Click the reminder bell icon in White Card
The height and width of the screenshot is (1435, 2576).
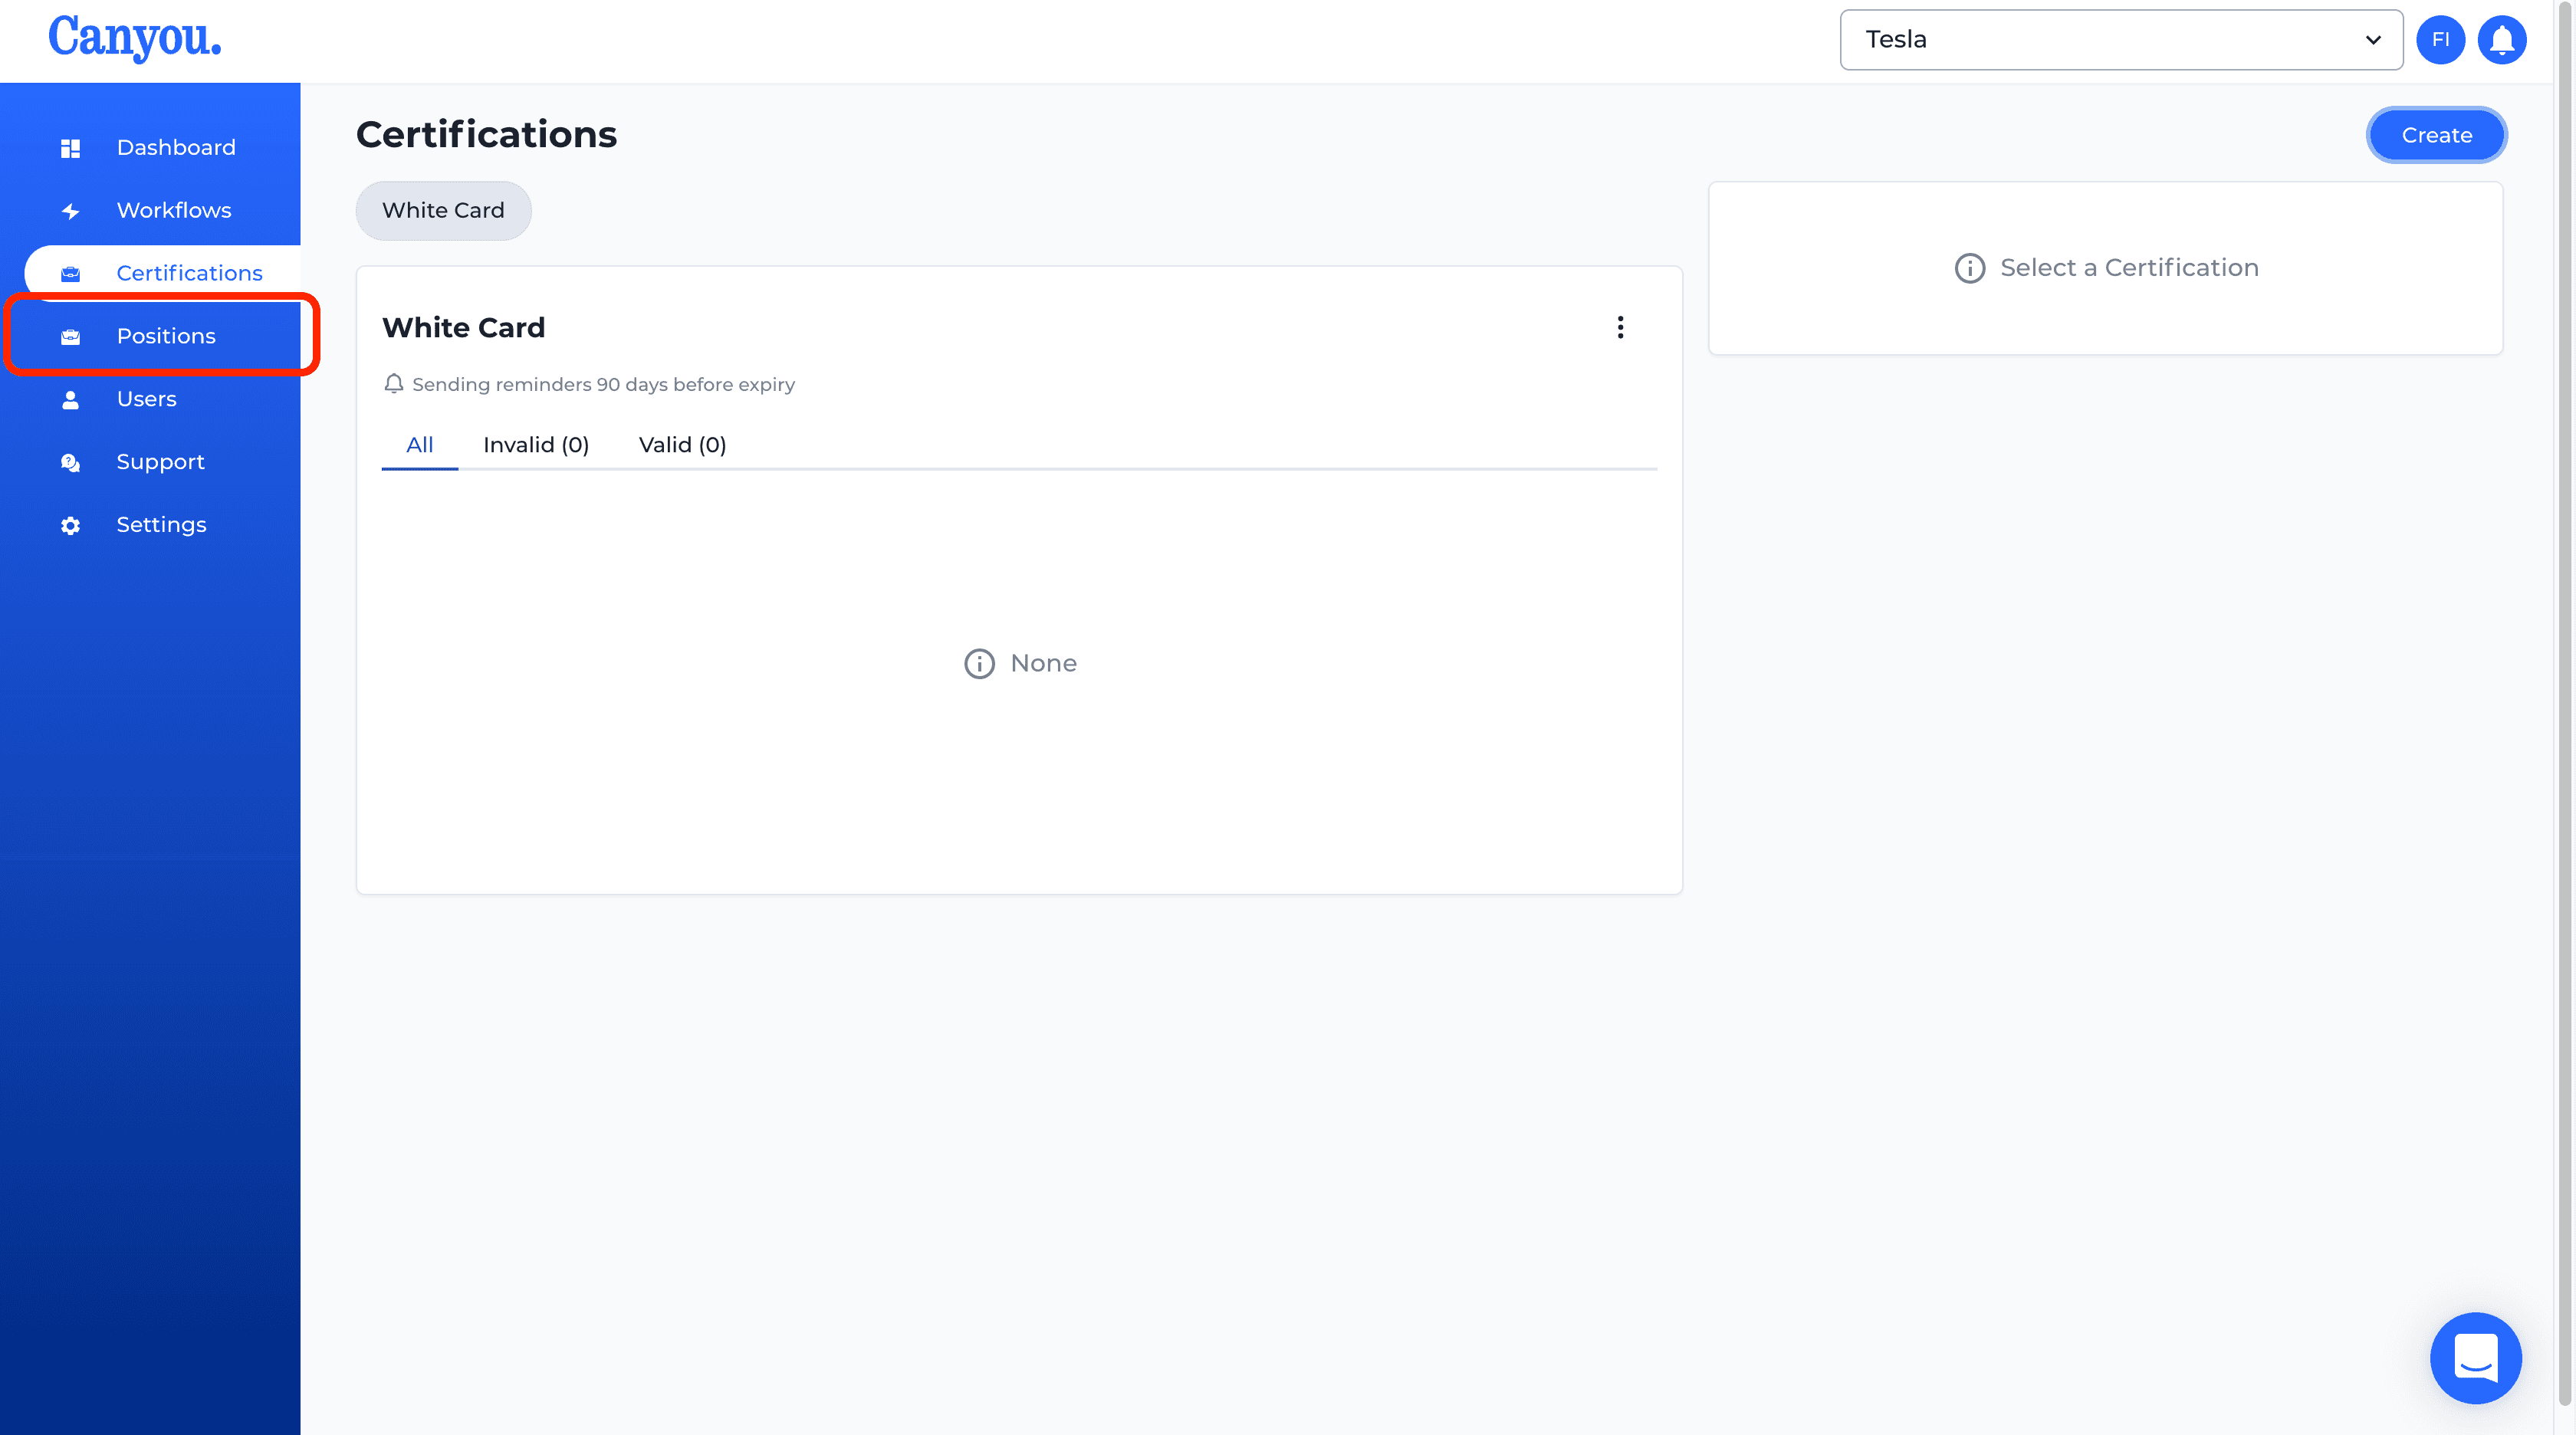point(394,384)
